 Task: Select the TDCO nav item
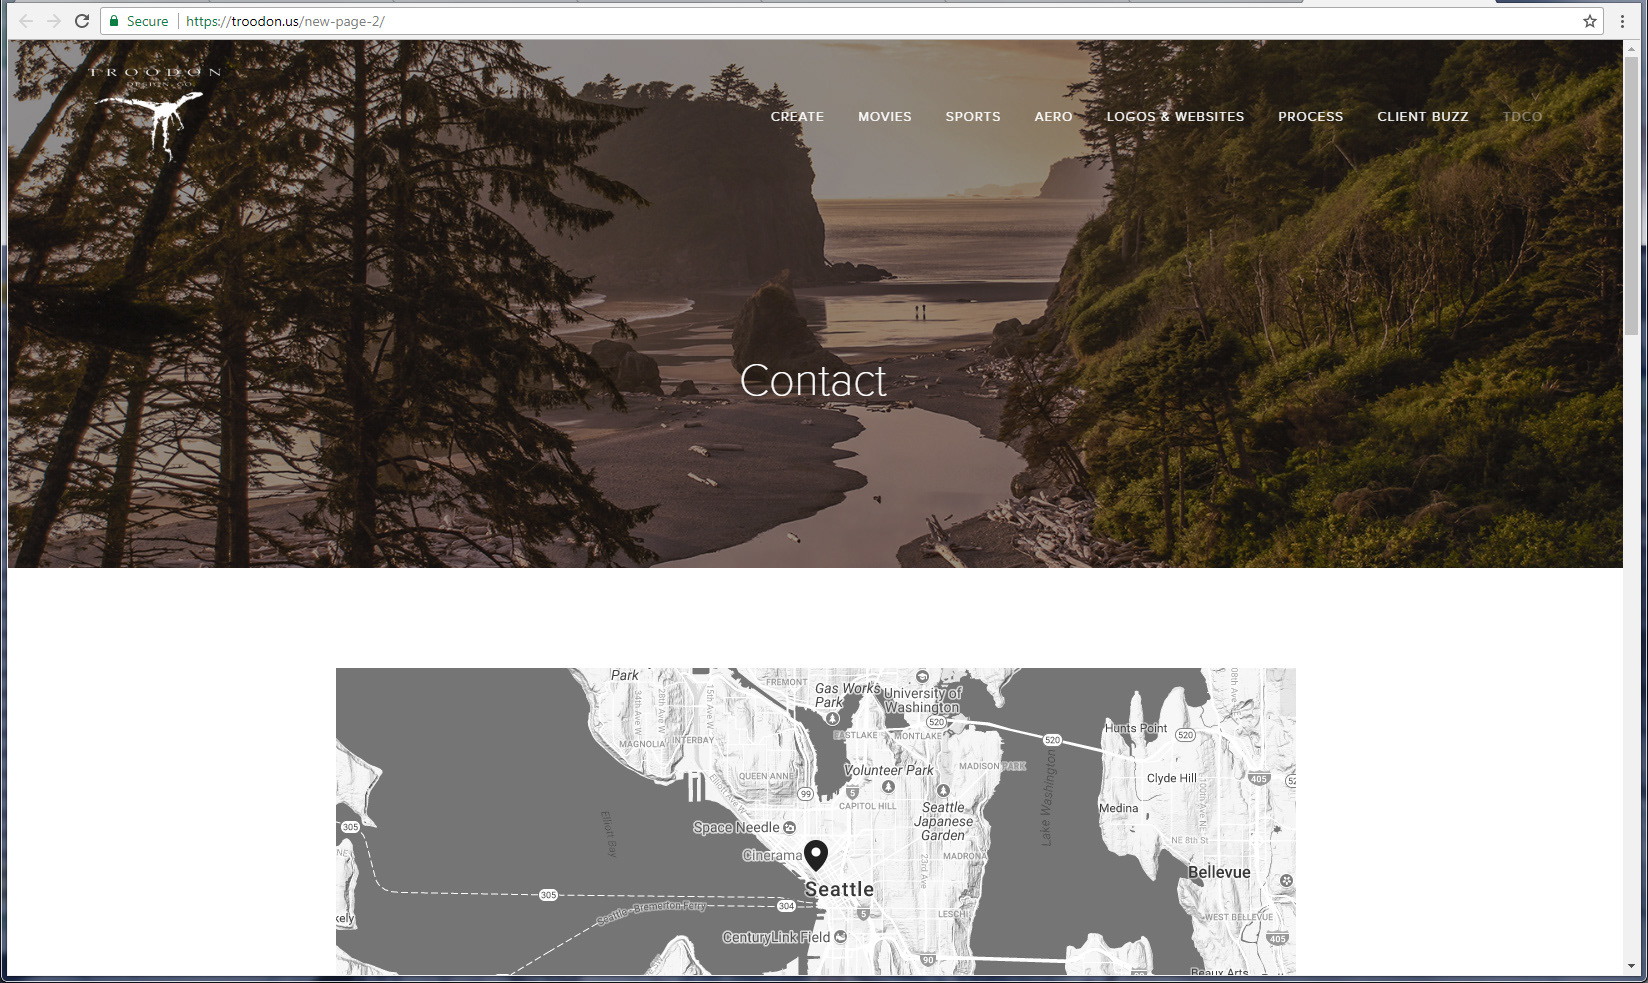point(1522,117)
